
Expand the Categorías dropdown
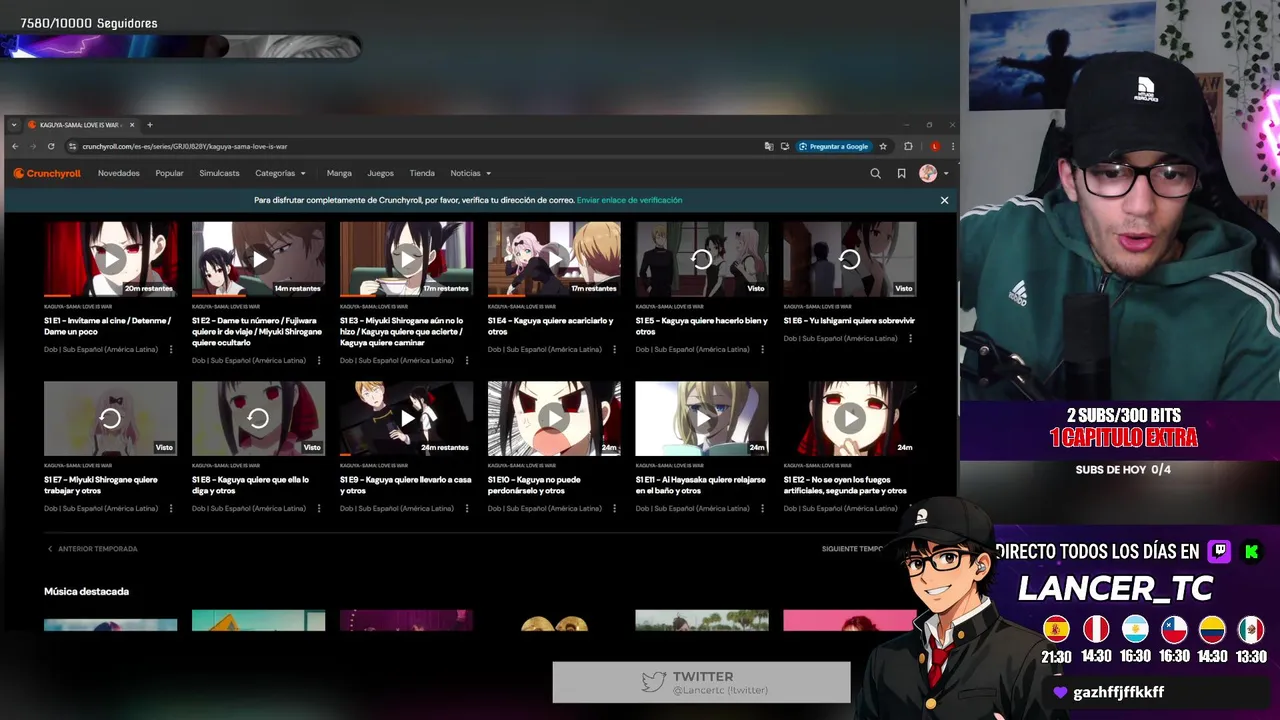click(280, 173)
